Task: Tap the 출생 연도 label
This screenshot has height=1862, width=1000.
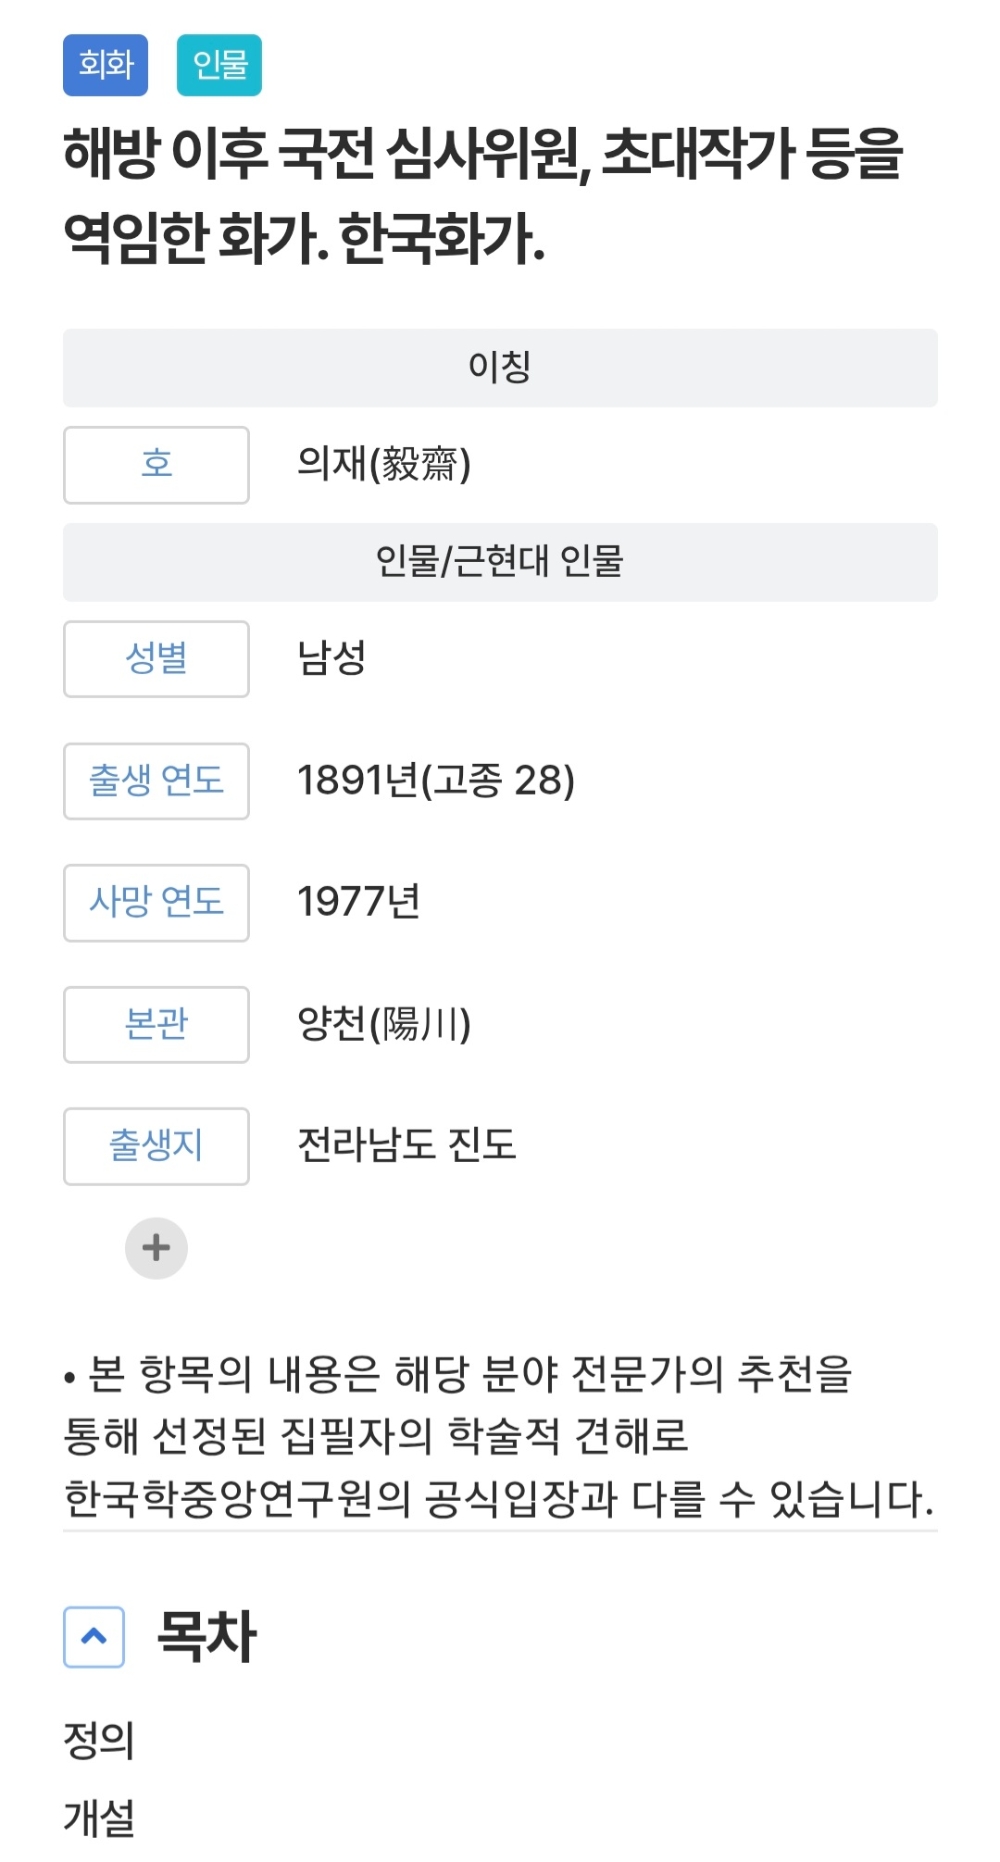Action: [156, 781]
